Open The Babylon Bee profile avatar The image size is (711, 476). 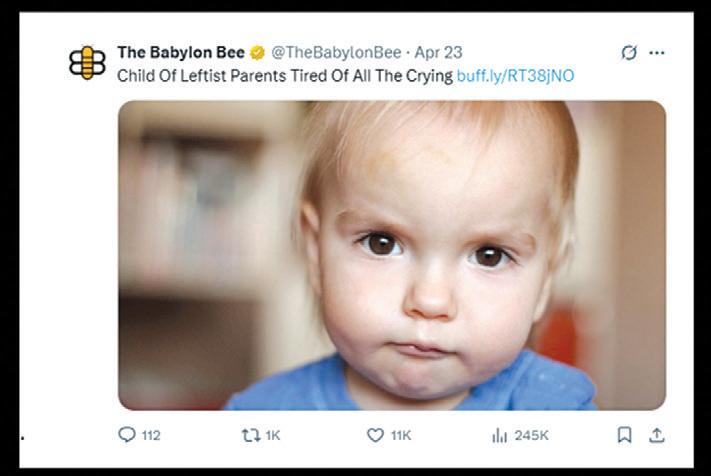(87, 62)
